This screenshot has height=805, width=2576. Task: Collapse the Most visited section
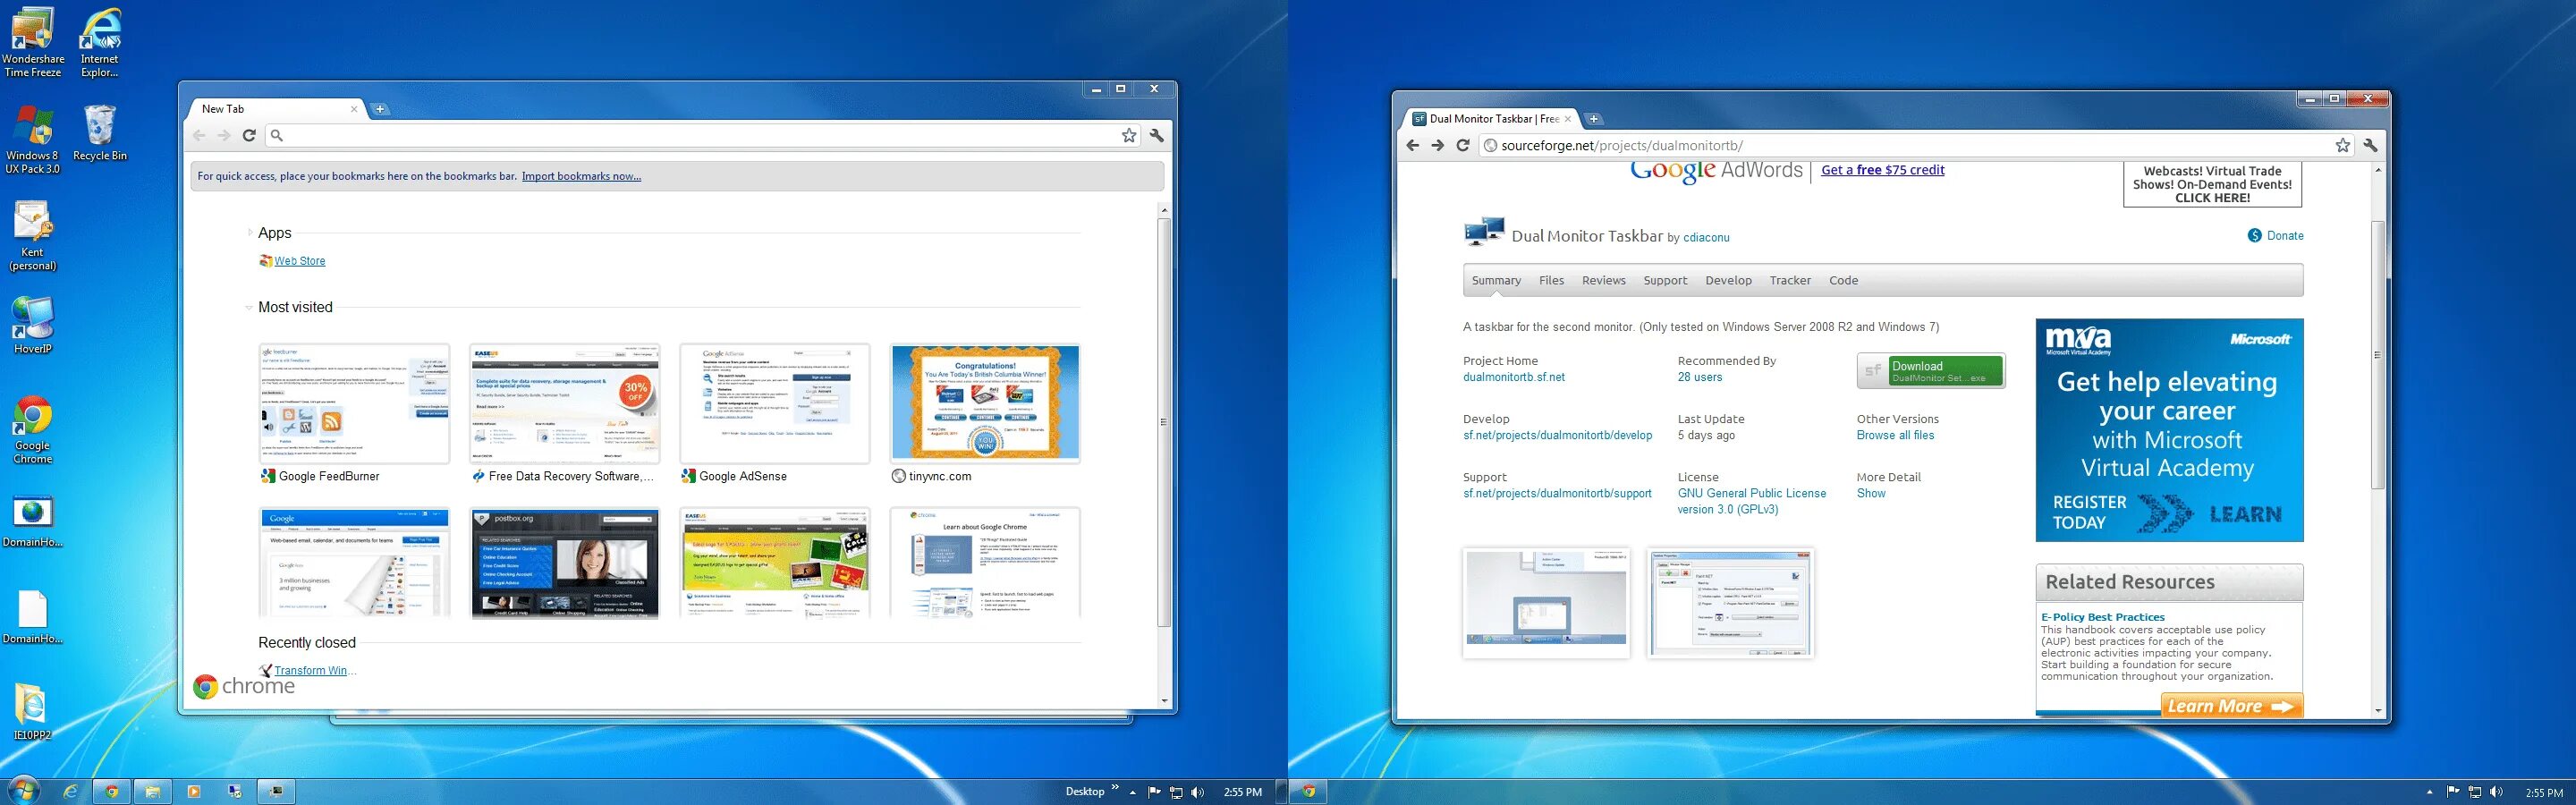click(x=249, y=308)
